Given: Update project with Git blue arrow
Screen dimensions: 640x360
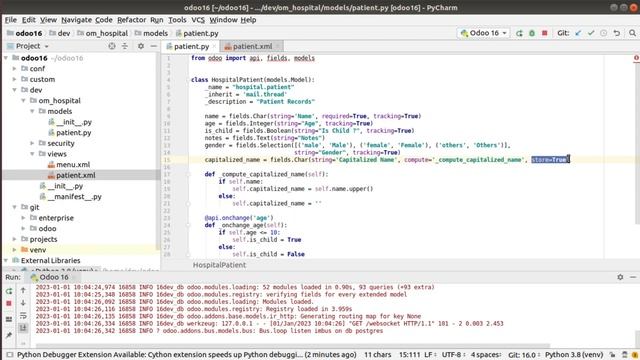Looking at the screenshot, I should [578, 33].
